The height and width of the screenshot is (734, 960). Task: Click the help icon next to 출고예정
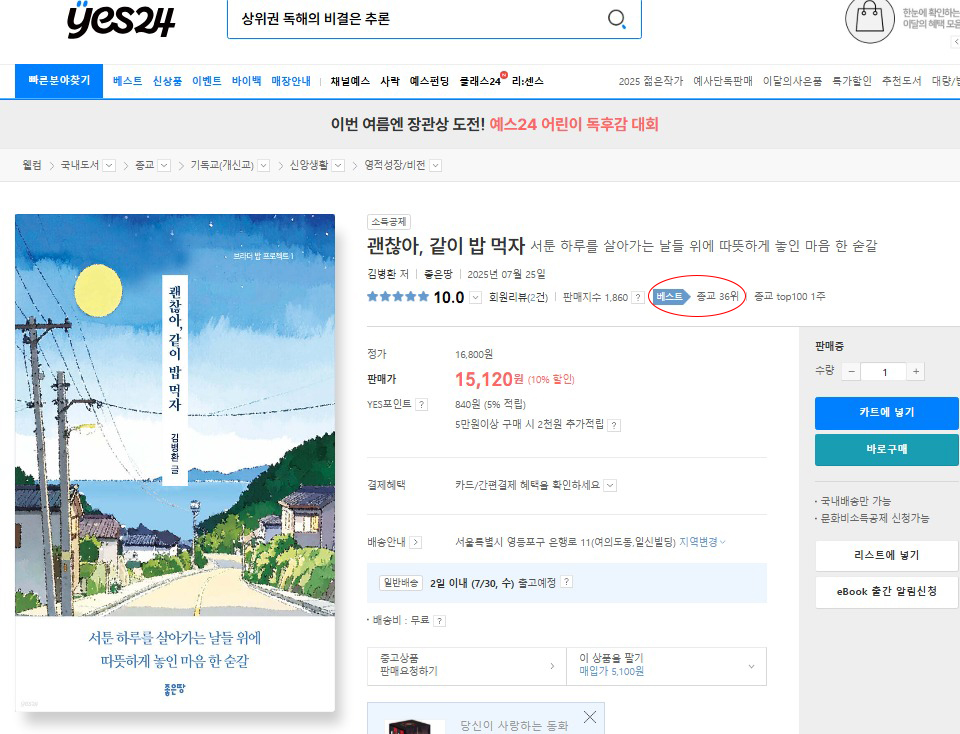[x=567, y=582]
